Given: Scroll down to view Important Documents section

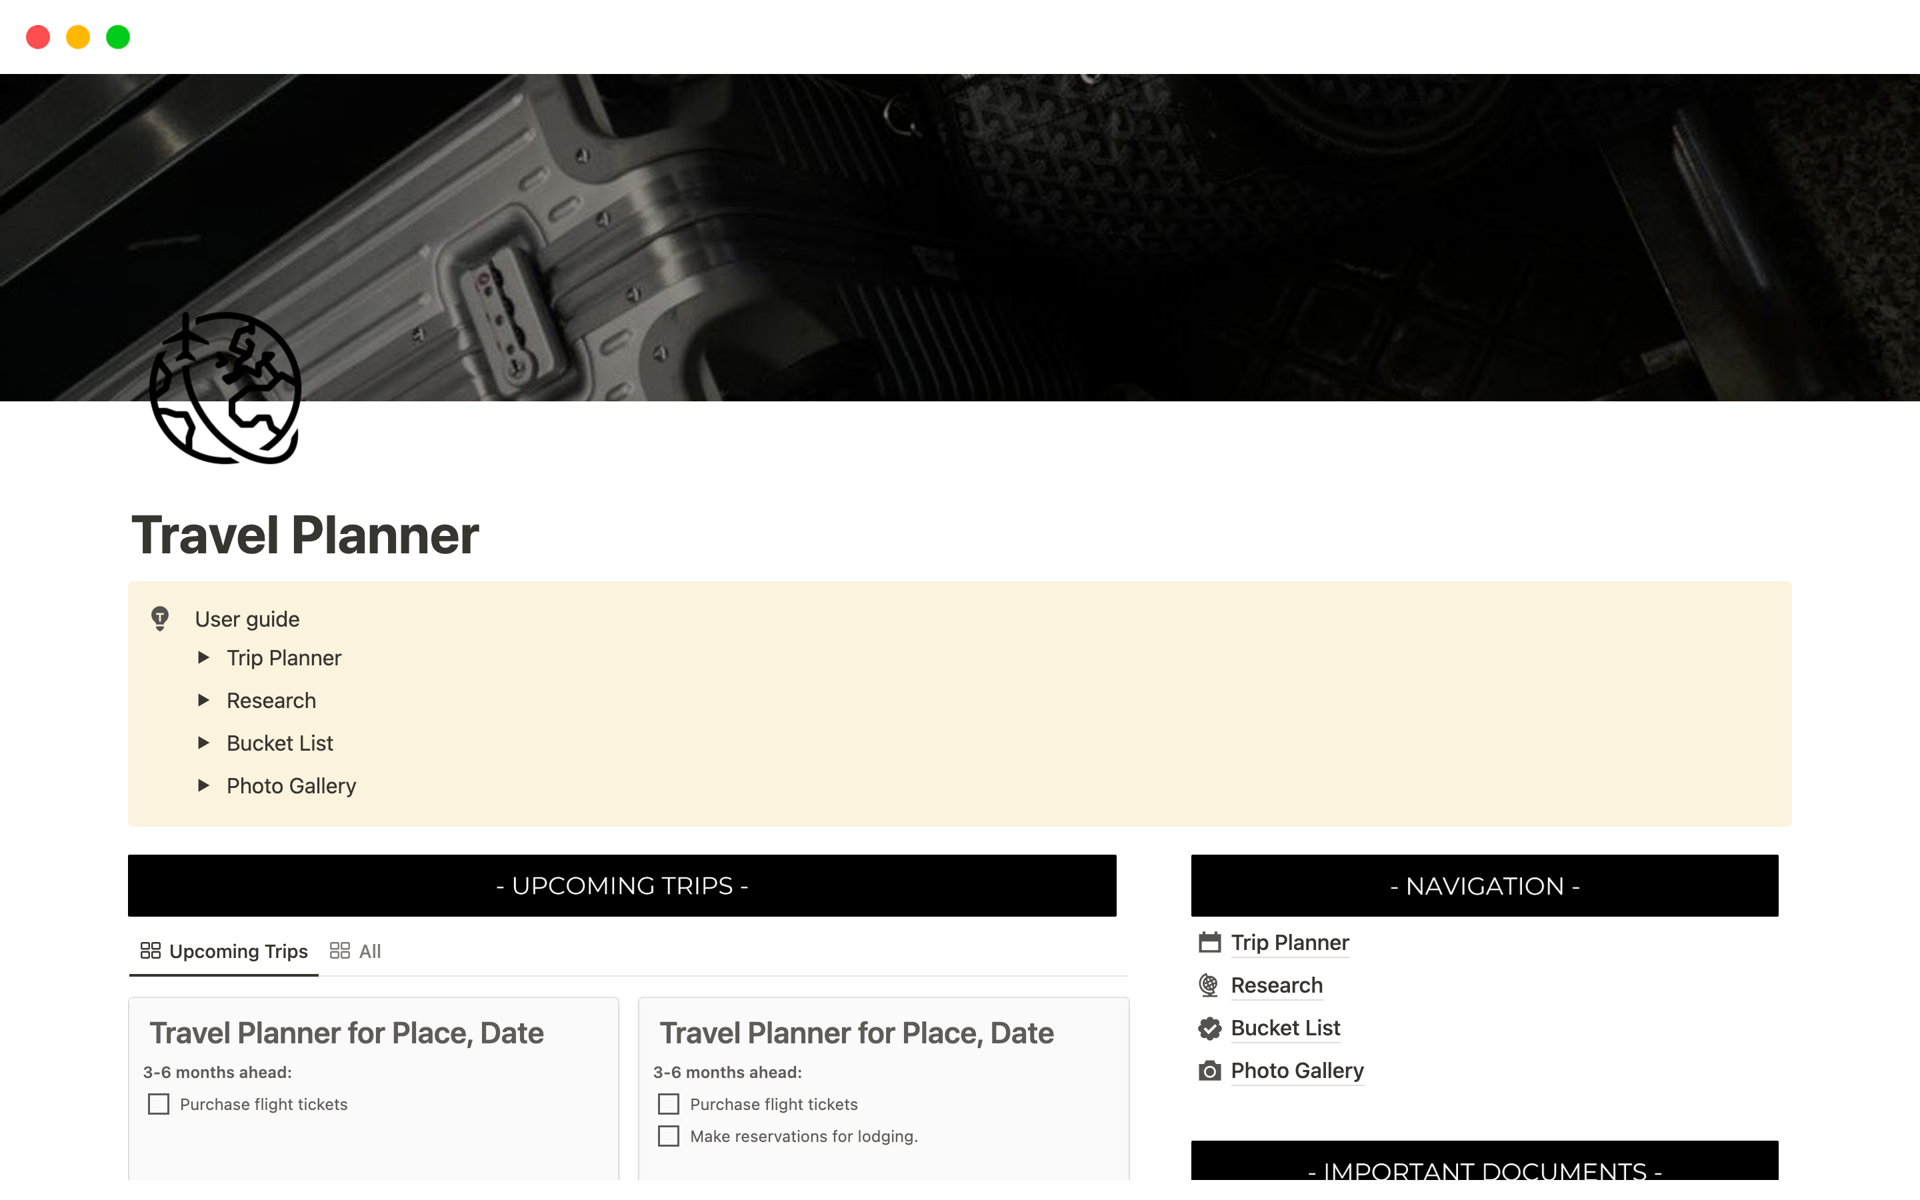Looking at the screenshot, I should (1486, 1161).
